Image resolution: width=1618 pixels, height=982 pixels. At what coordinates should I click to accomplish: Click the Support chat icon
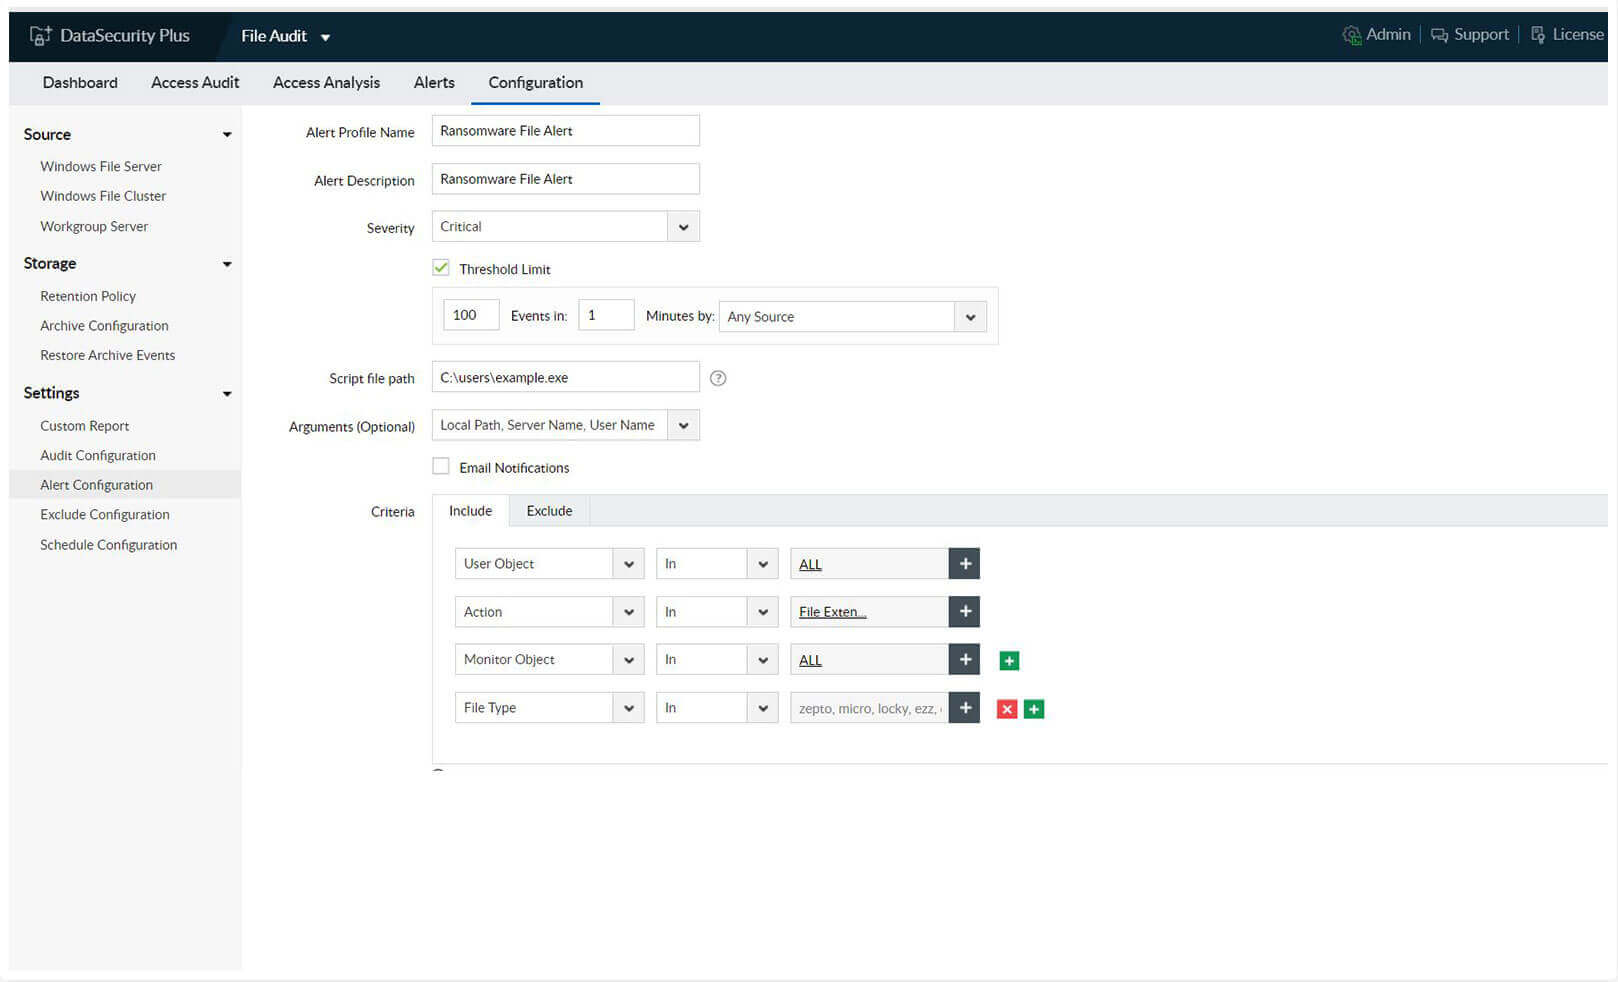coord(1439,34)
